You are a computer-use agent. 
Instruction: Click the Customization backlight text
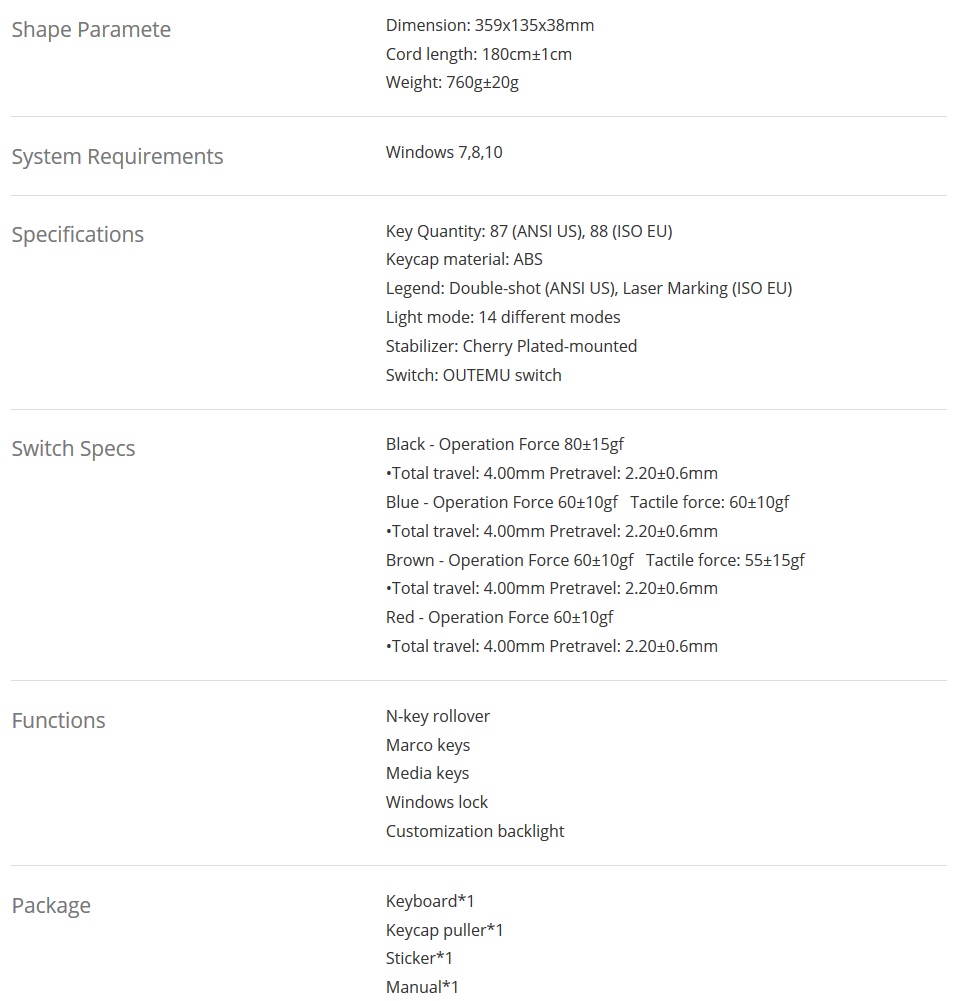pos(474,832)
